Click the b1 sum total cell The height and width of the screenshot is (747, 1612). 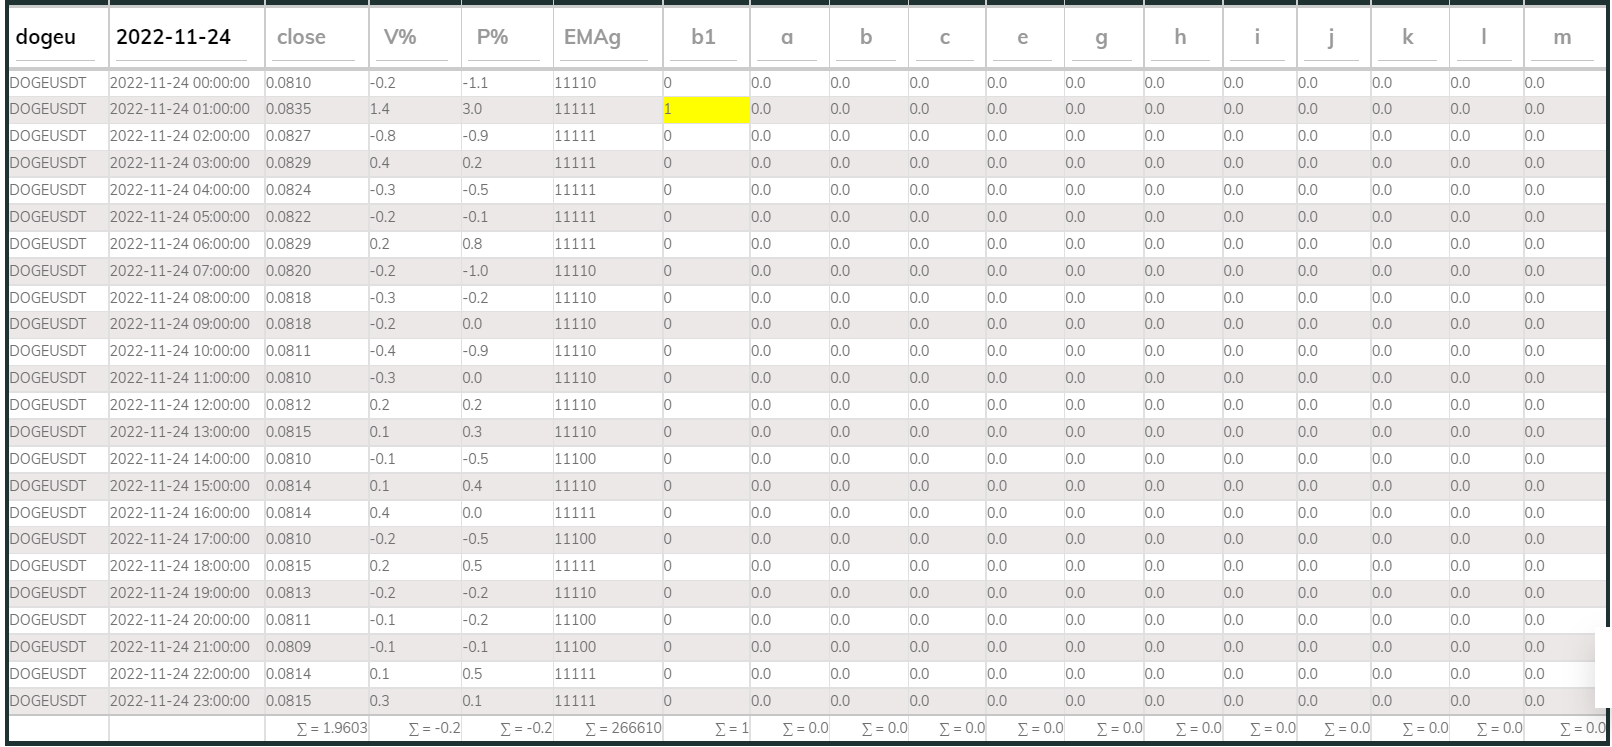pos(731,729)
